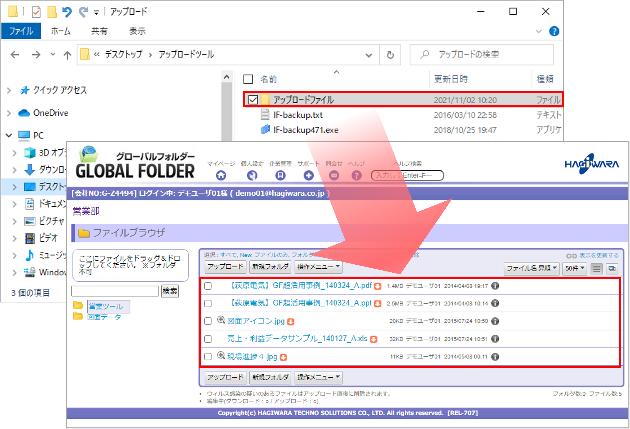Viewport: 630px width, 429px height.
Task: Open the address bar history dropdown
Action: pos(368,55)
